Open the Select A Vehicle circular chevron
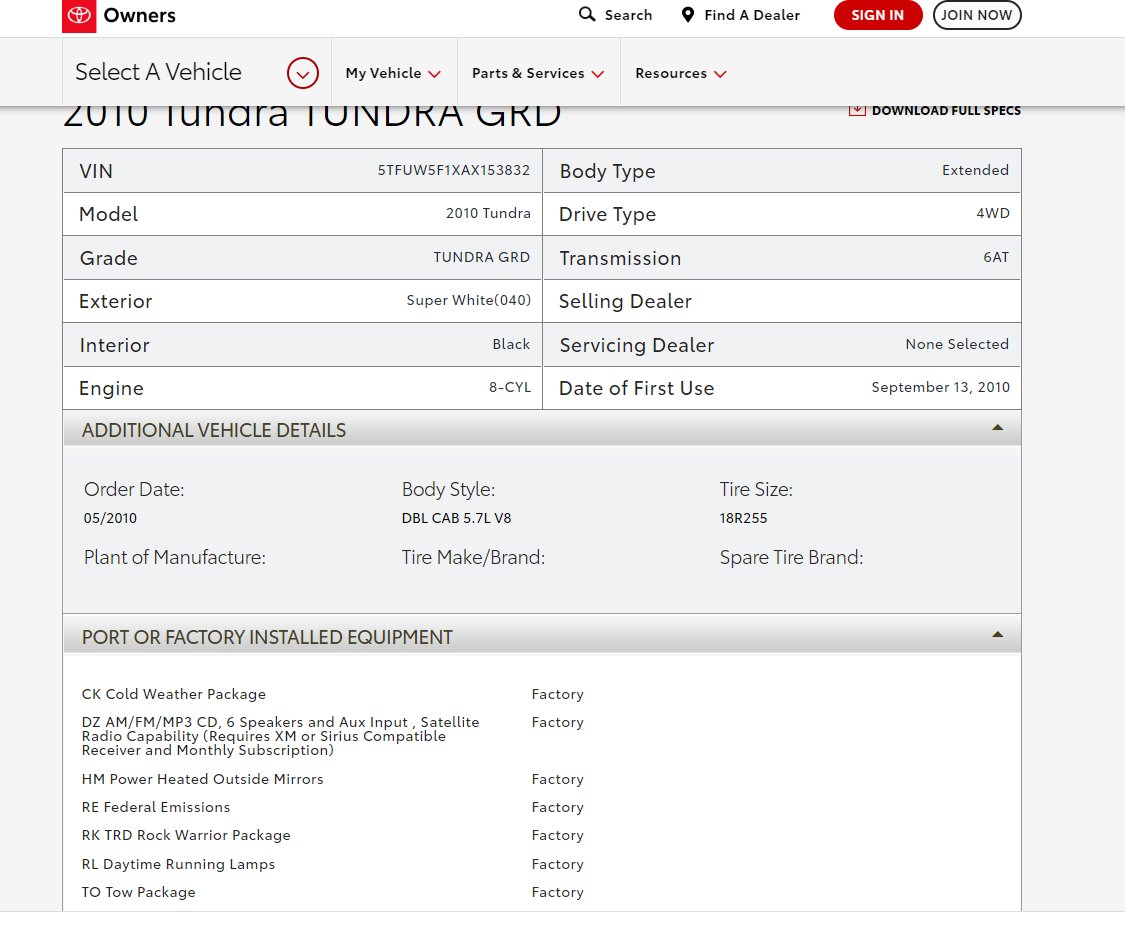Screen dimensions: 1125x931 (x=303, y=73)
